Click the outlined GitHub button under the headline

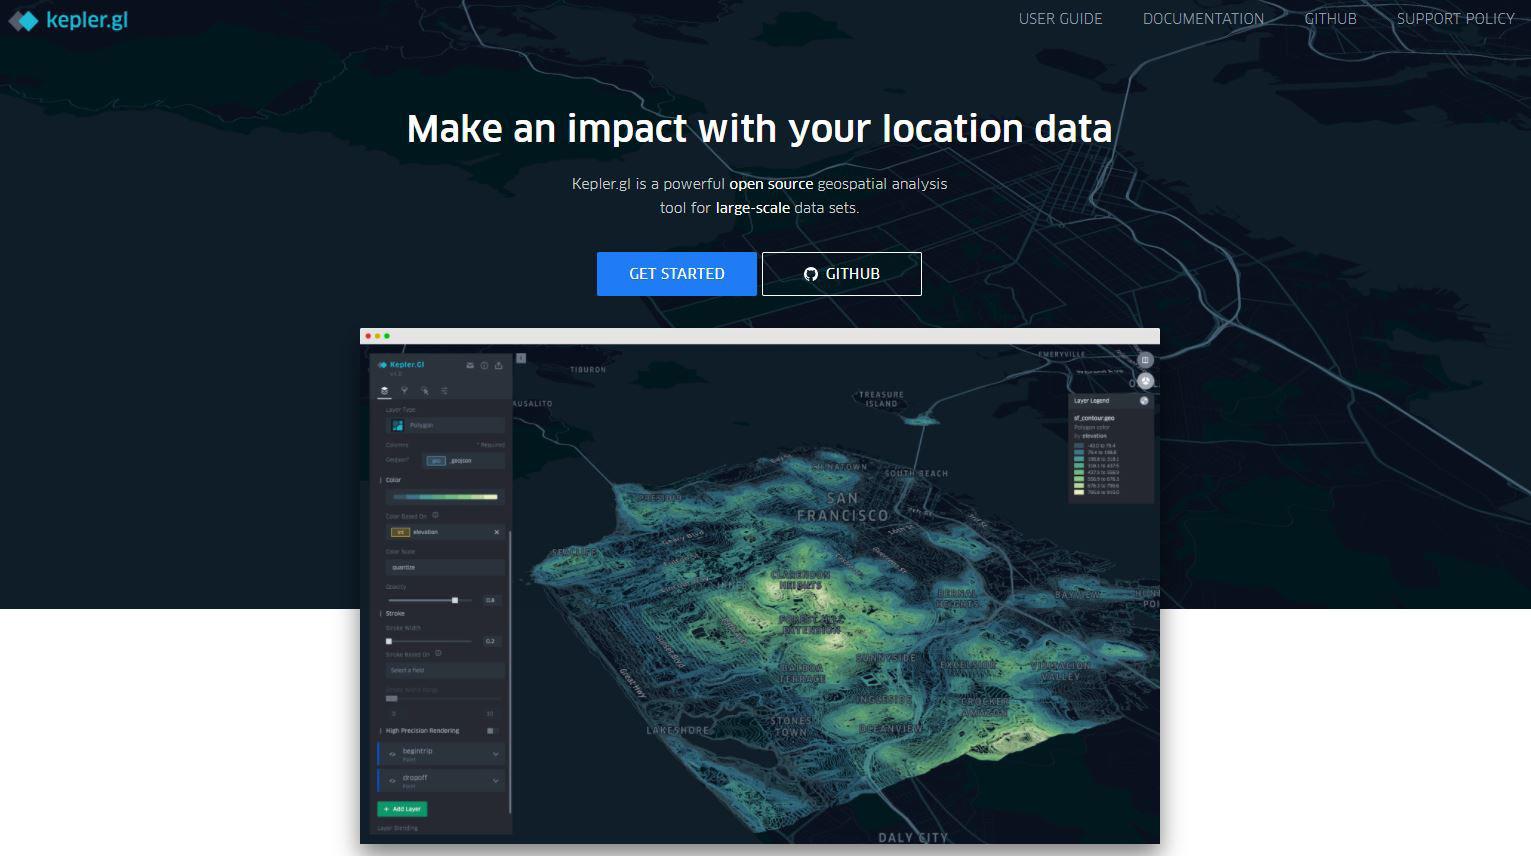click(x=842, y=274)
